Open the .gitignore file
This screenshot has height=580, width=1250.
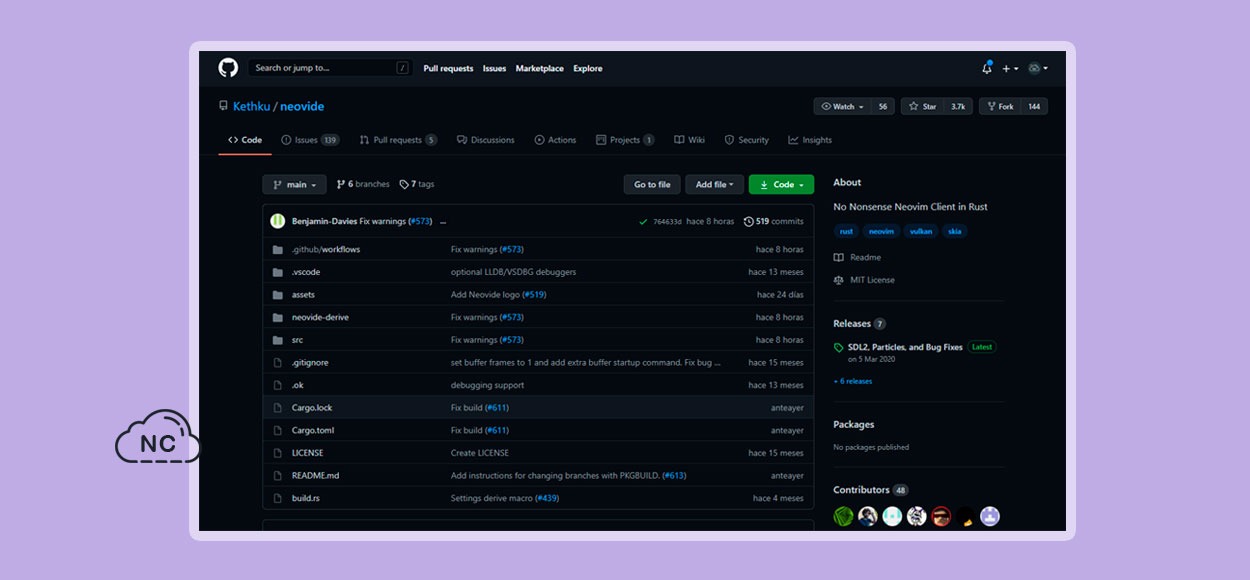310,362
